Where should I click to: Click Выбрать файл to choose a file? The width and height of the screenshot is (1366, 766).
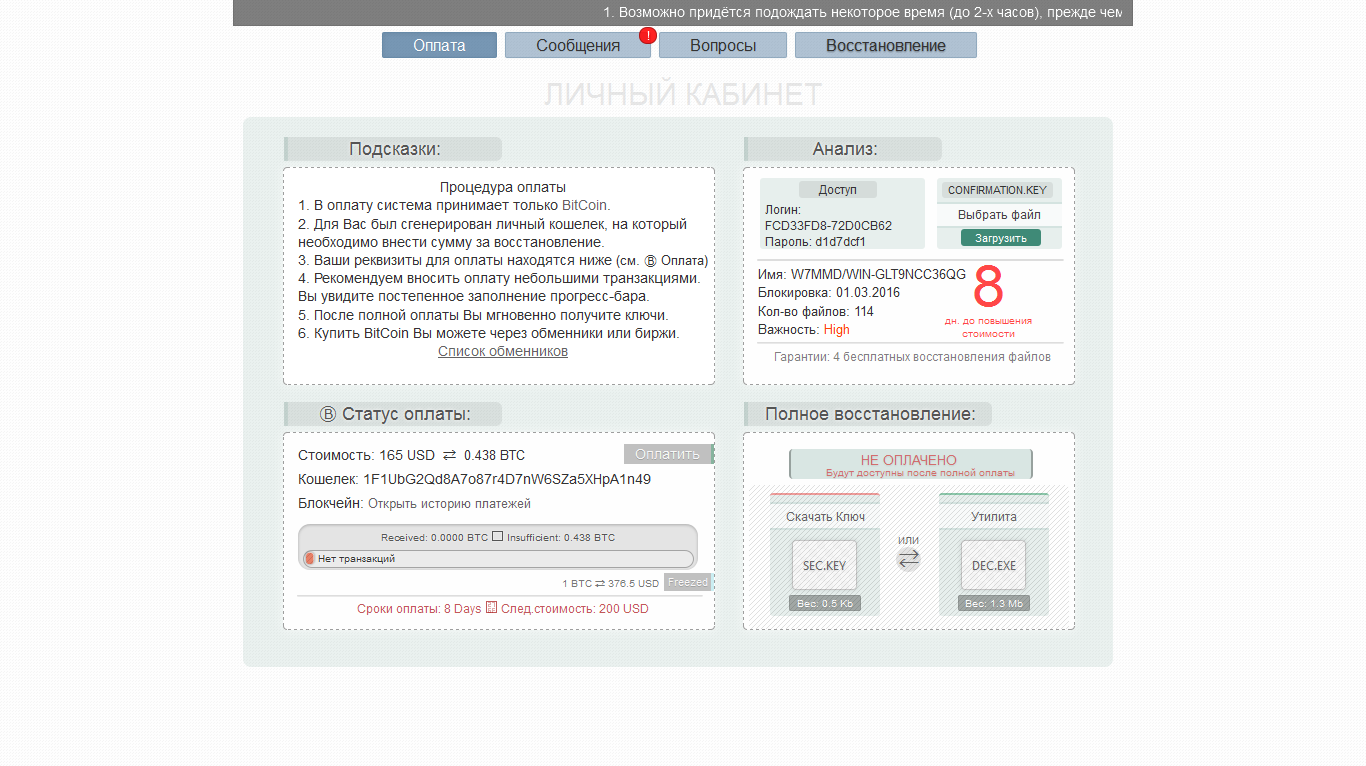(999, 215)
